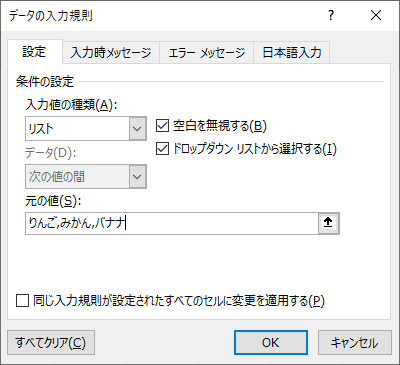Click the キャンセル button
This screenshot has height=365, width=400.
coord(355,342)
